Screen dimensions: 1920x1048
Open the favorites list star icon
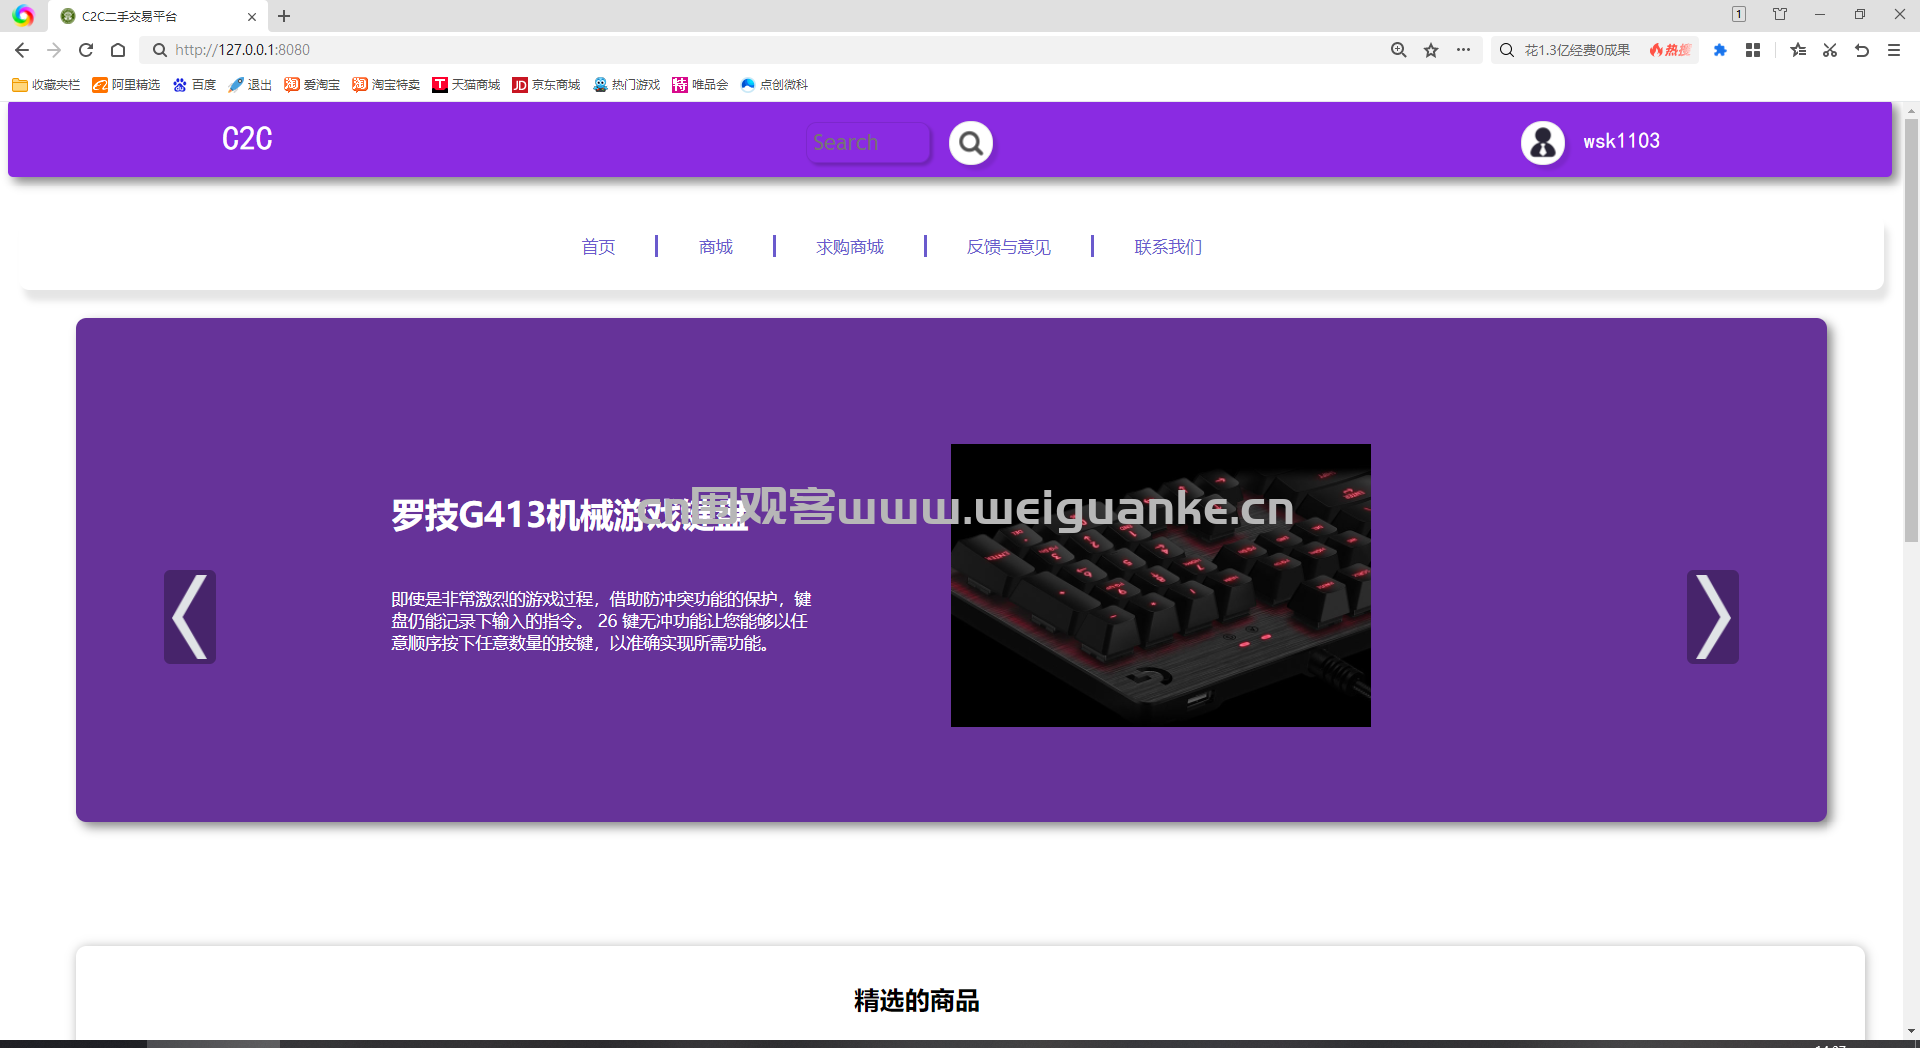(1798, 50)
